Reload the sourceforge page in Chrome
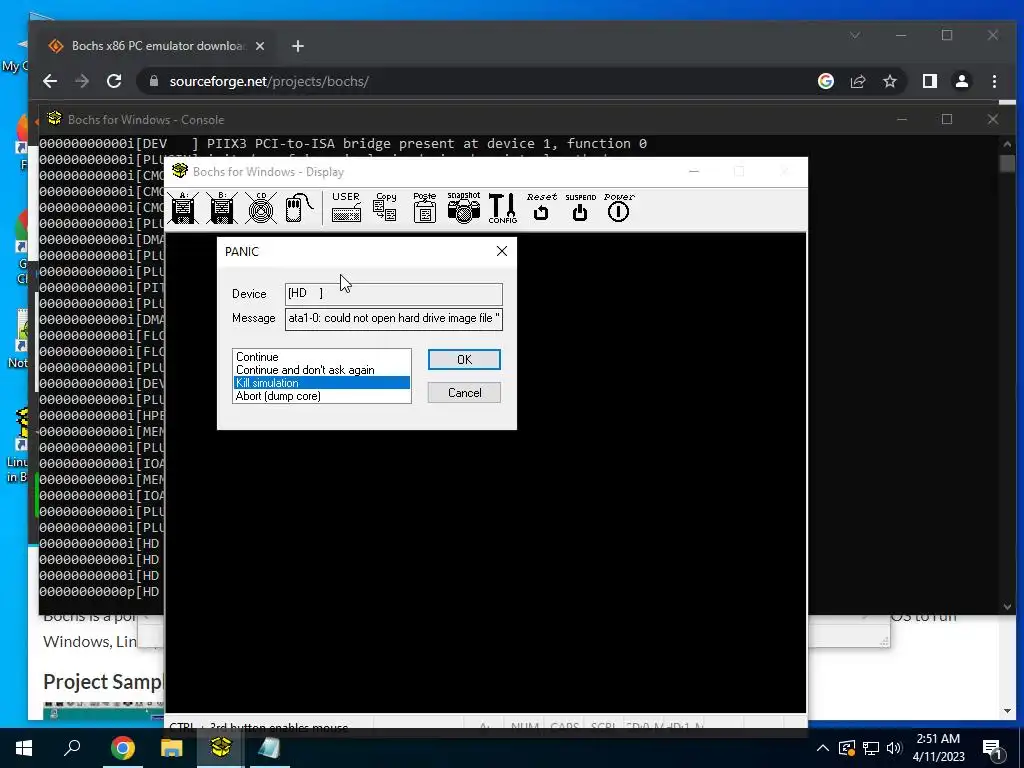The height and width of the screenshot is (768, 1024). (114, 81)
